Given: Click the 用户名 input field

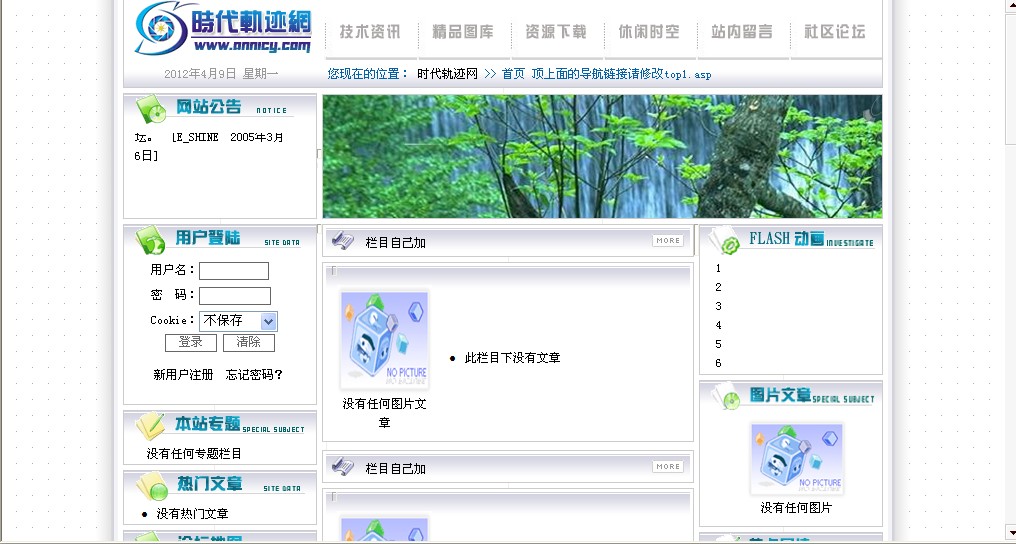Looking at the screenshot, I should (234, 271).
